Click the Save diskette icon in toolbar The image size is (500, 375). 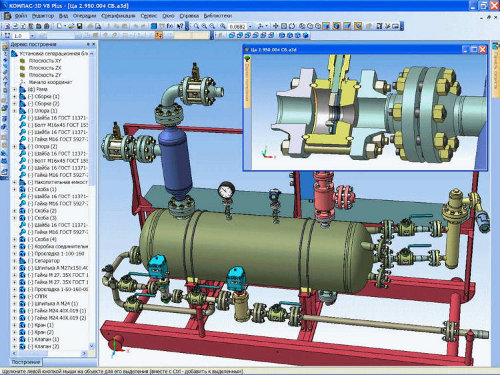click(x=80, y=26)
